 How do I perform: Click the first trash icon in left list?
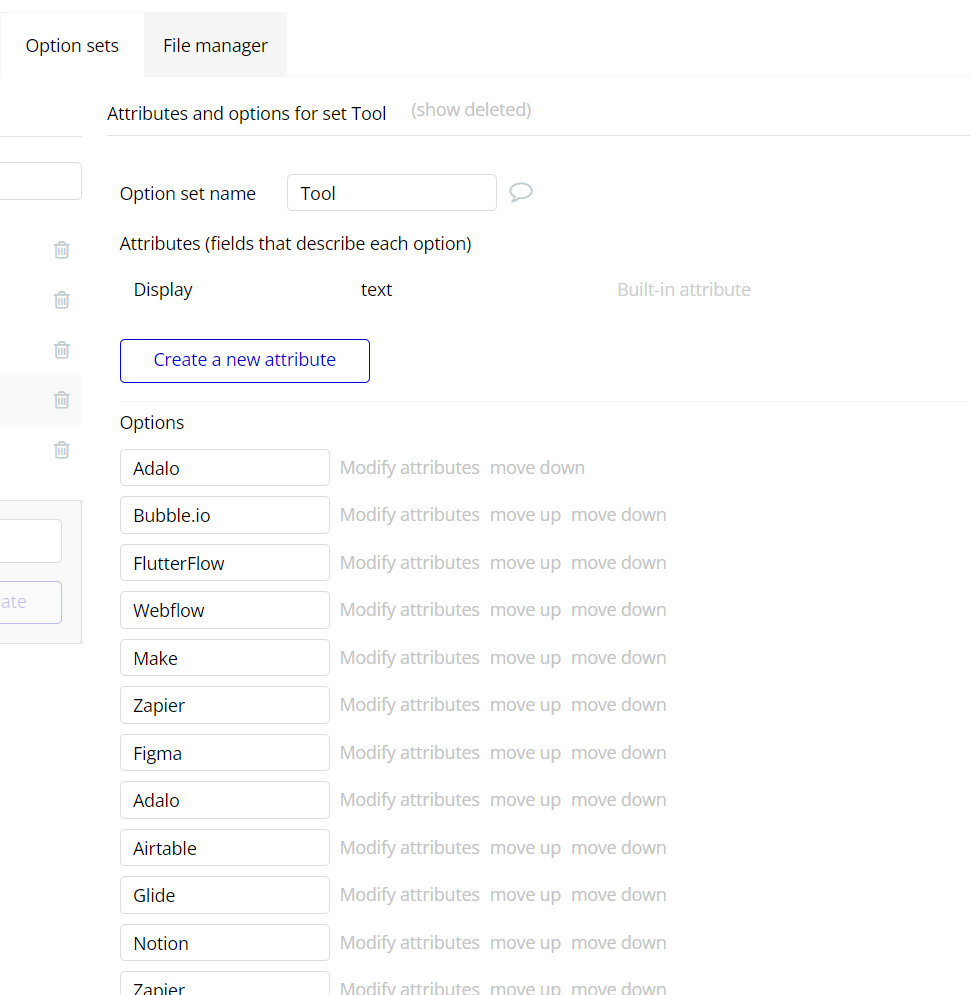click(x=62, y=250)
